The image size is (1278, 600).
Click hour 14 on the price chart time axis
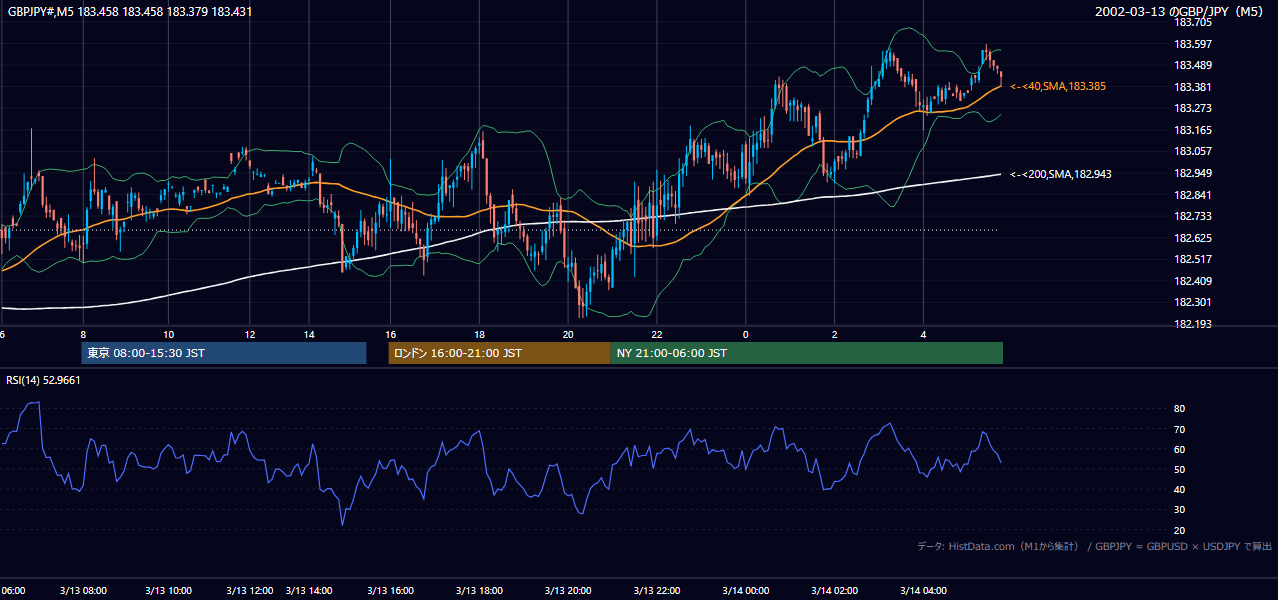click(310, 335)
